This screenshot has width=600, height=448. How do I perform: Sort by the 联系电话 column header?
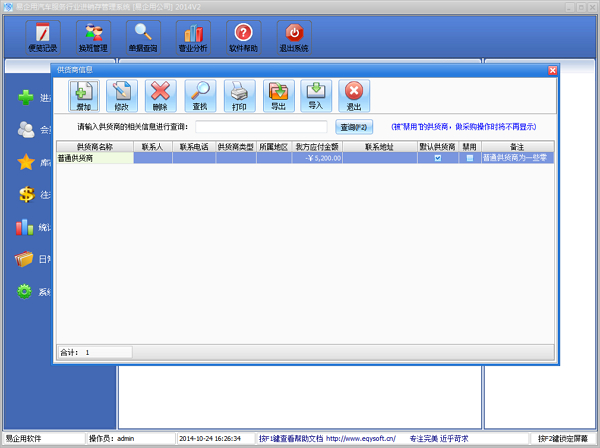click(194, 147)
